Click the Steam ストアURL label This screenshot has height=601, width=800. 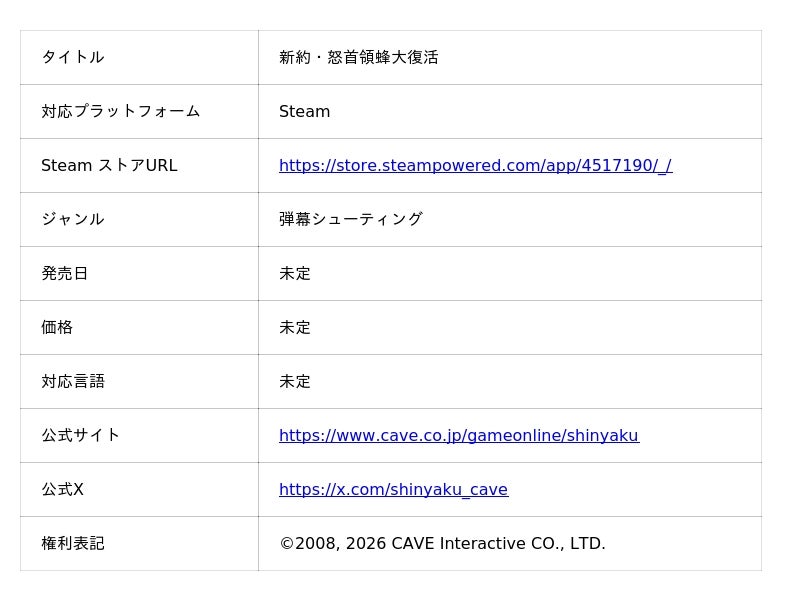coord(108,166)
